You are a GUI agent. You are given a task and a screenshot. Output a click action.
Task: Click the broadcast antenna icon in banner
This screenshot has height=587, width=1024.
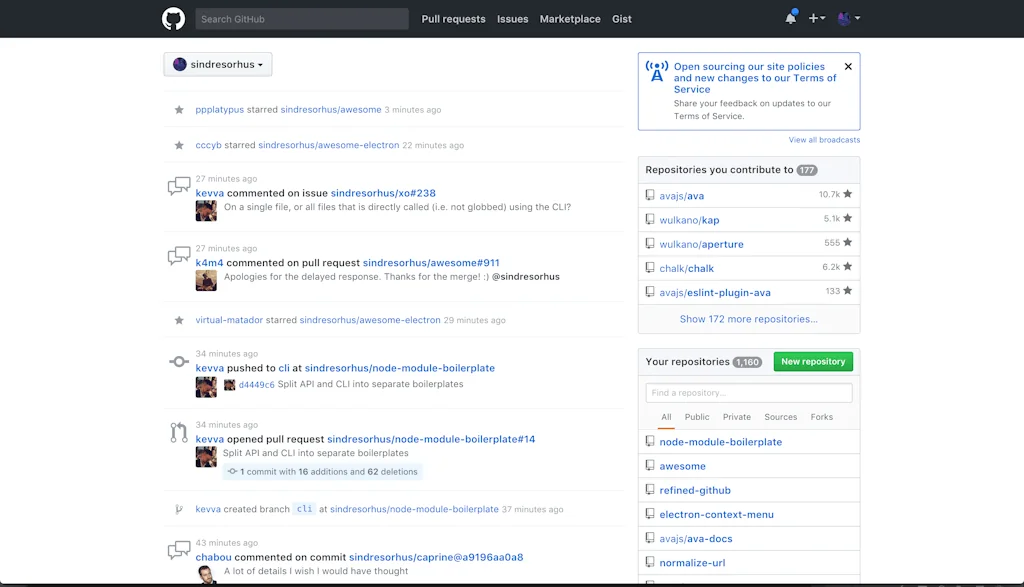[656, 72]
